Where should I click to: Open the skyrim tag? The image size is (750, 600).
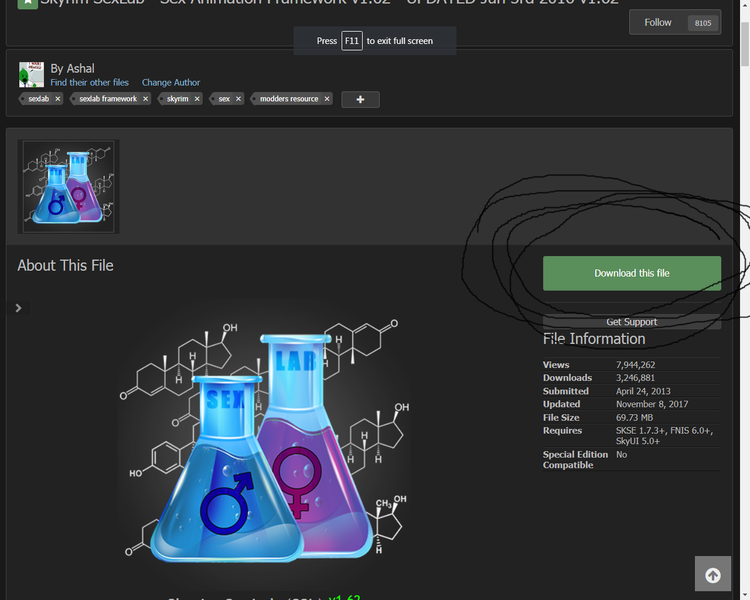pos(177,99)
